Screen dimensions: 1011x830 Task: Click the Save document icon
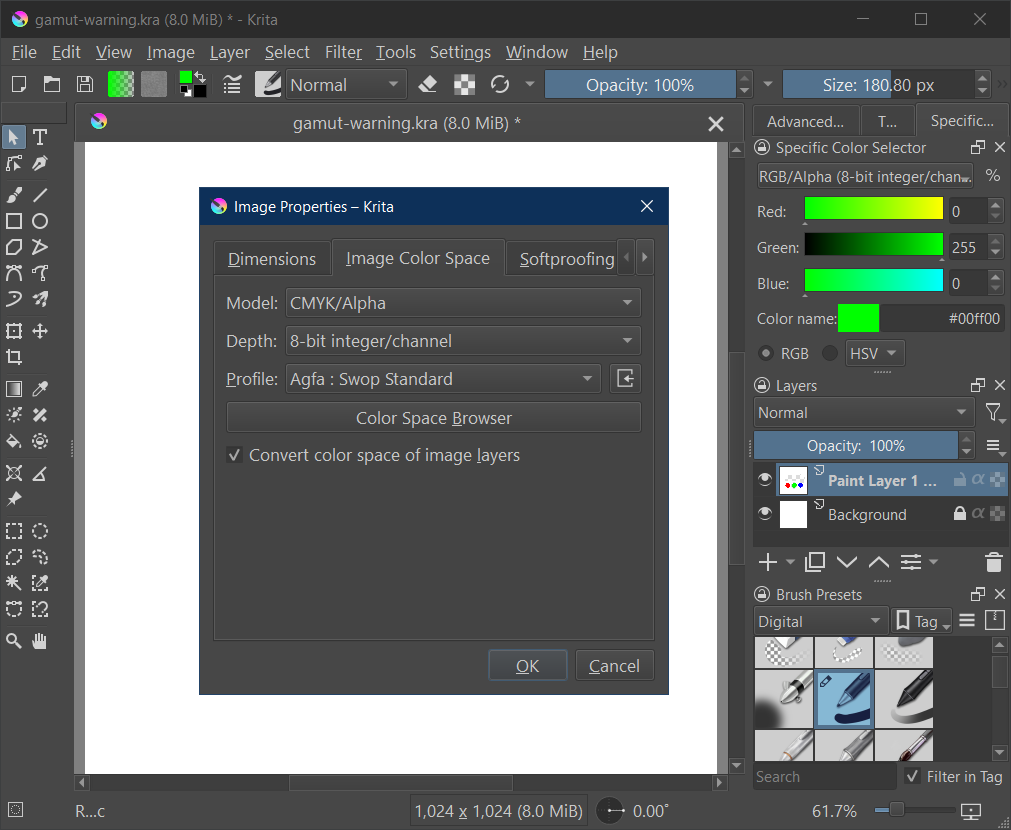coord(85,85)
